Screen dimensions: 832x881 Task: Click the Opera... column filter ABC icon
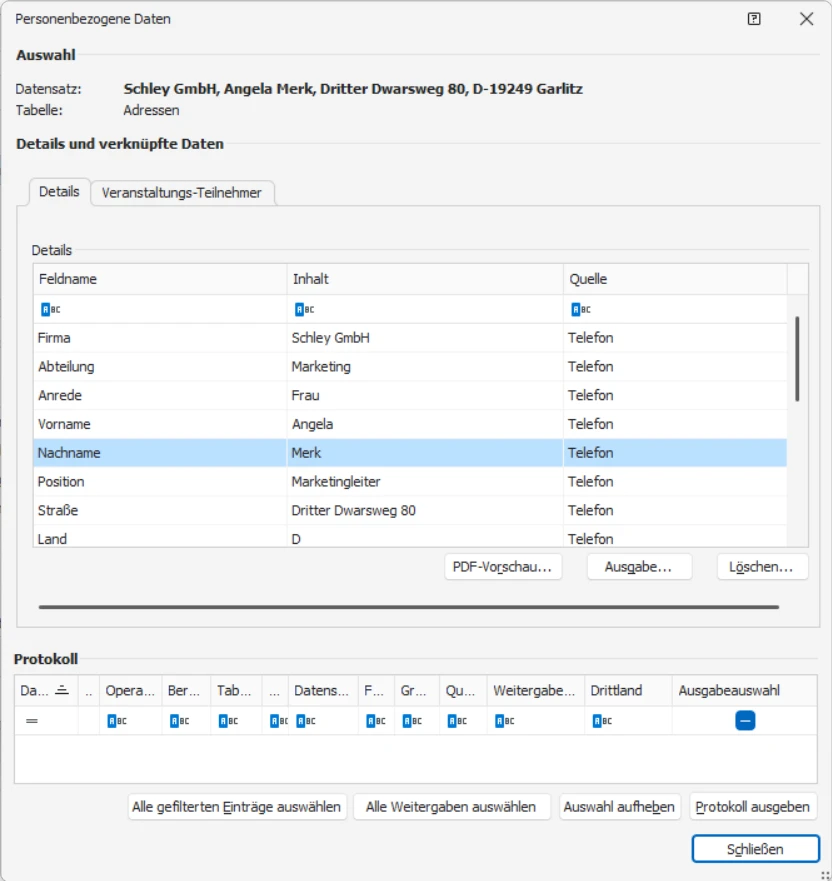coord(117,721)
